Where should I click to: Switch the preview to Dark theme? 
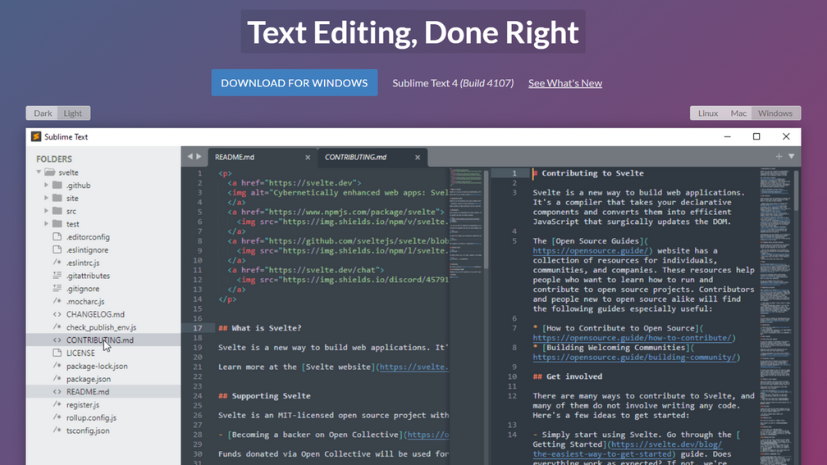point(42,114)
